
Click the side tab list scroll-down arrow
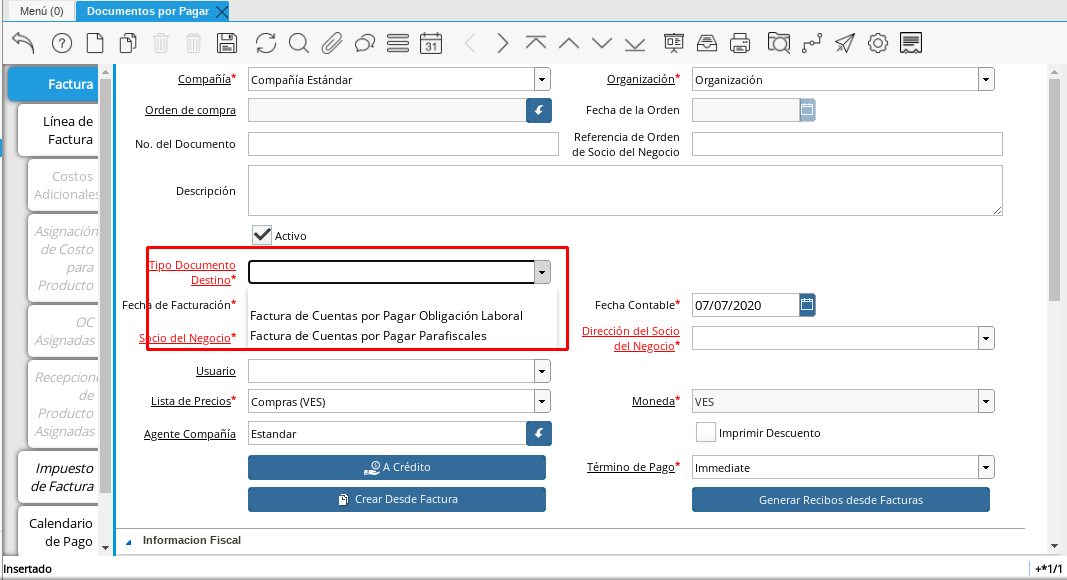[105, 547]
